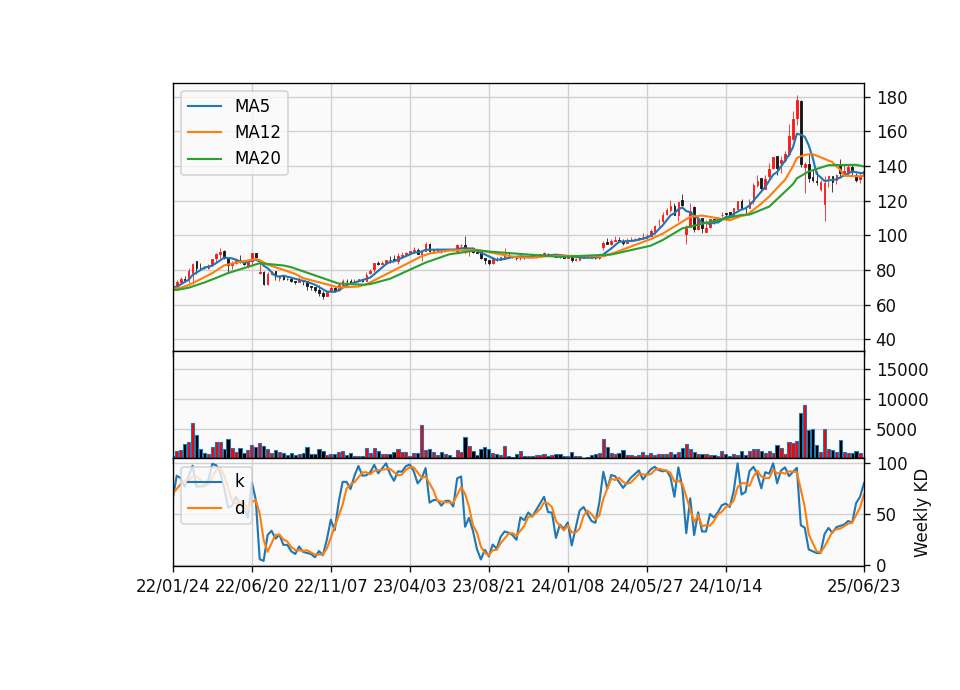Viewport: 960px width, 690px height.
Task: Click the 140 price axis label
Action: coord(892,167)
